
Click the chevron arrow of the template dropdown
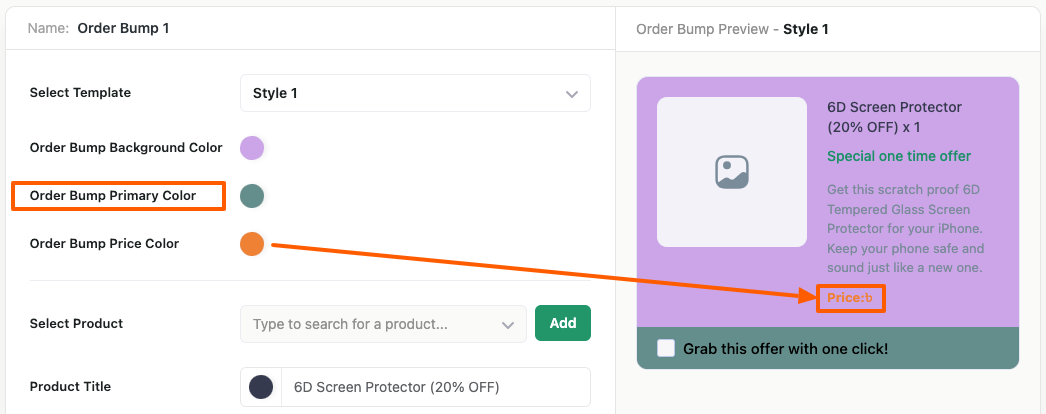(x=572, y=94)
